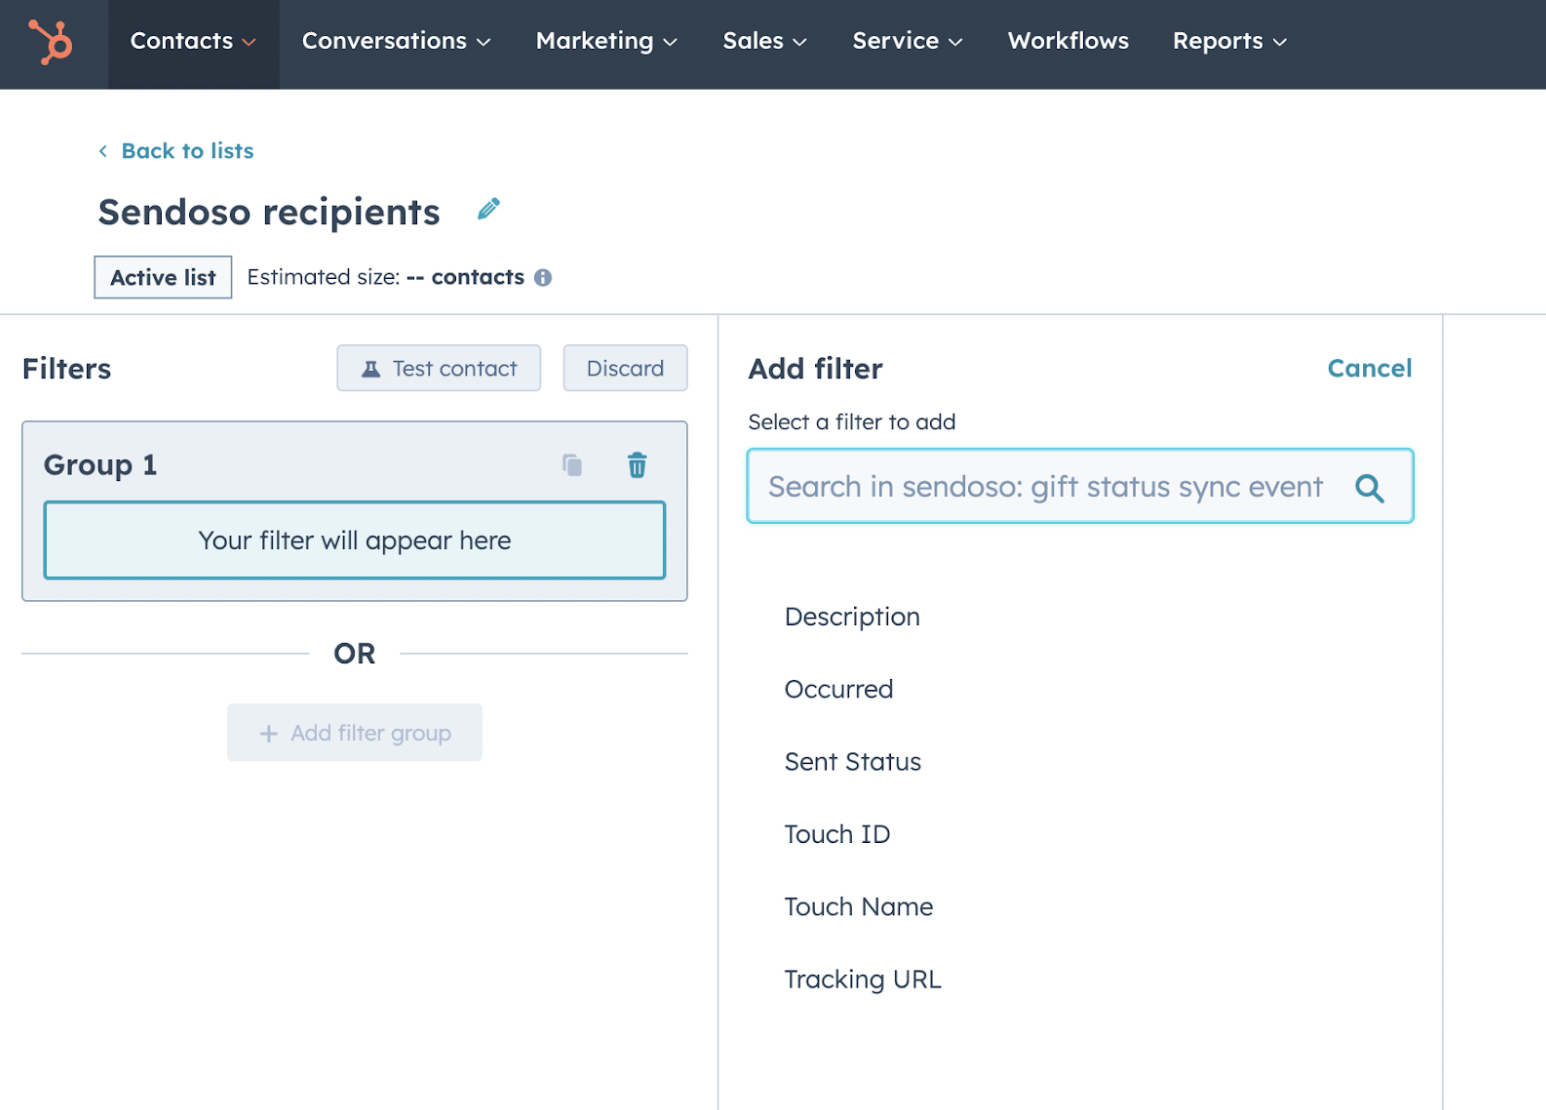Edit list name with the pencil icon
Screen dimensions: 1546x1110
(x=488, y=208)
